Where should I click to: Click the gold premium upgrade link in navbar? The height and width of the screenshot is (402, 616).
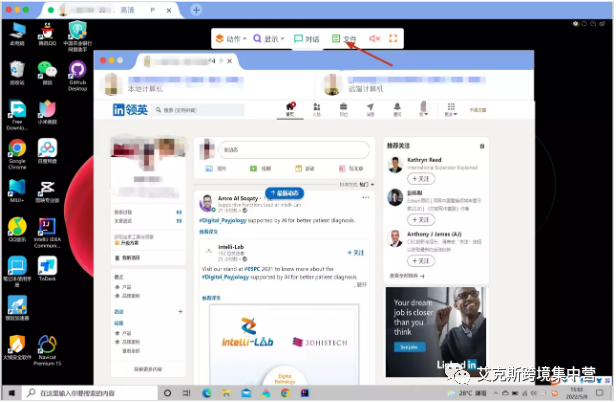pyautogui.click(x=478, y=110)
